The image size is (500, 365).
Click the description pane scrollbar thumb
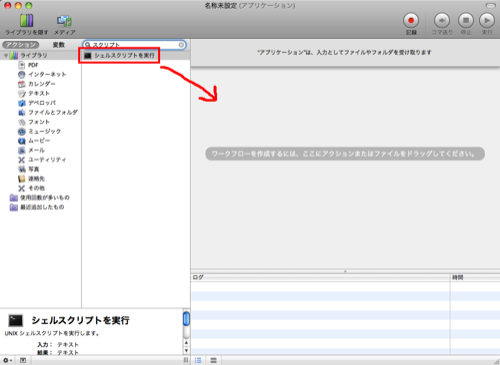click(x=186, y=318)
